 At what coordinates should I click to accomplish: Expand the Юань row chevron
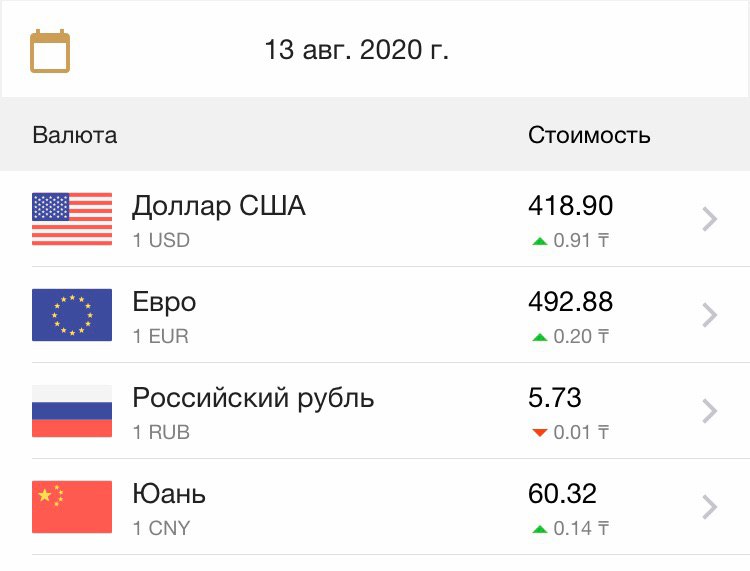pyautogui.click(x=710, y=507)
